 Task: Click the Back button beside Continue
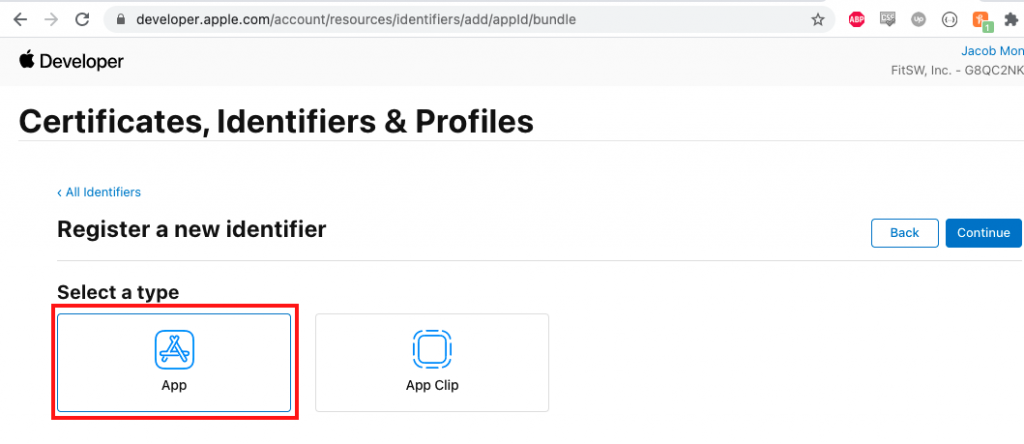pos(904,233)
